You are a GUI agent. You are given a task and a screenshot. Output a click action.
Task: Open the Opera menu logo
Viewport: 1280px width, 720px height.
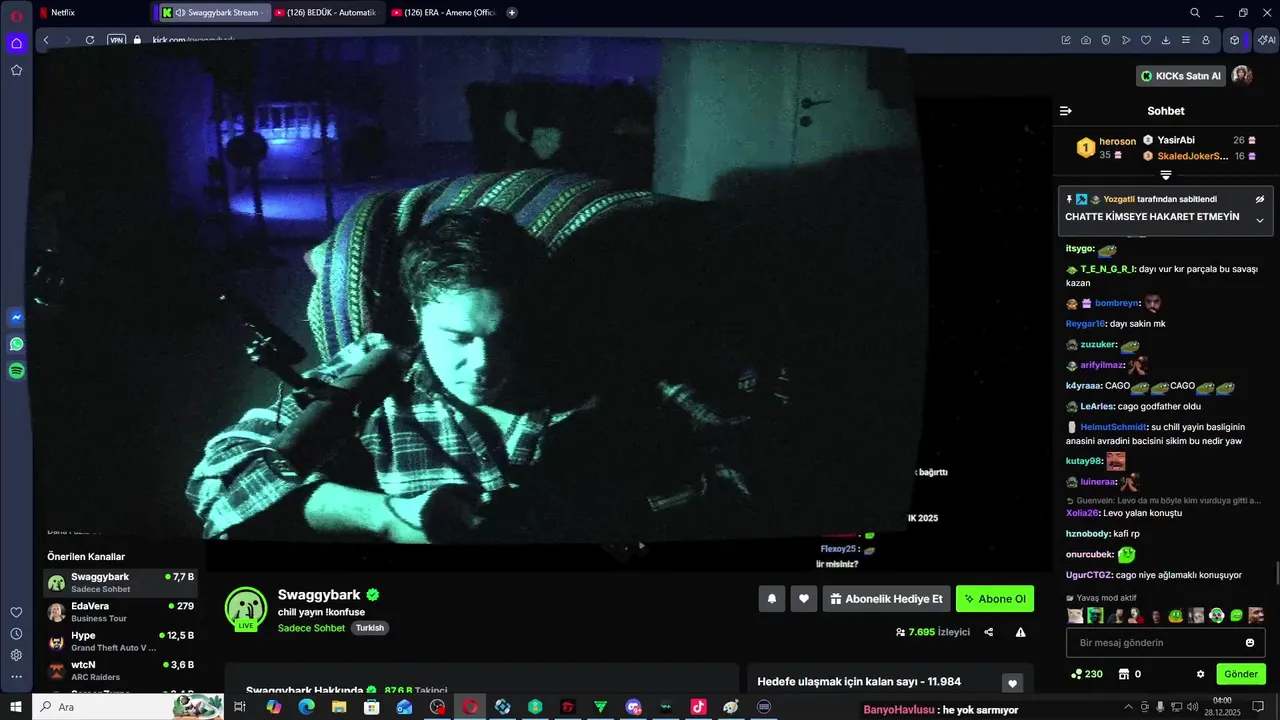tap(16, 16)
